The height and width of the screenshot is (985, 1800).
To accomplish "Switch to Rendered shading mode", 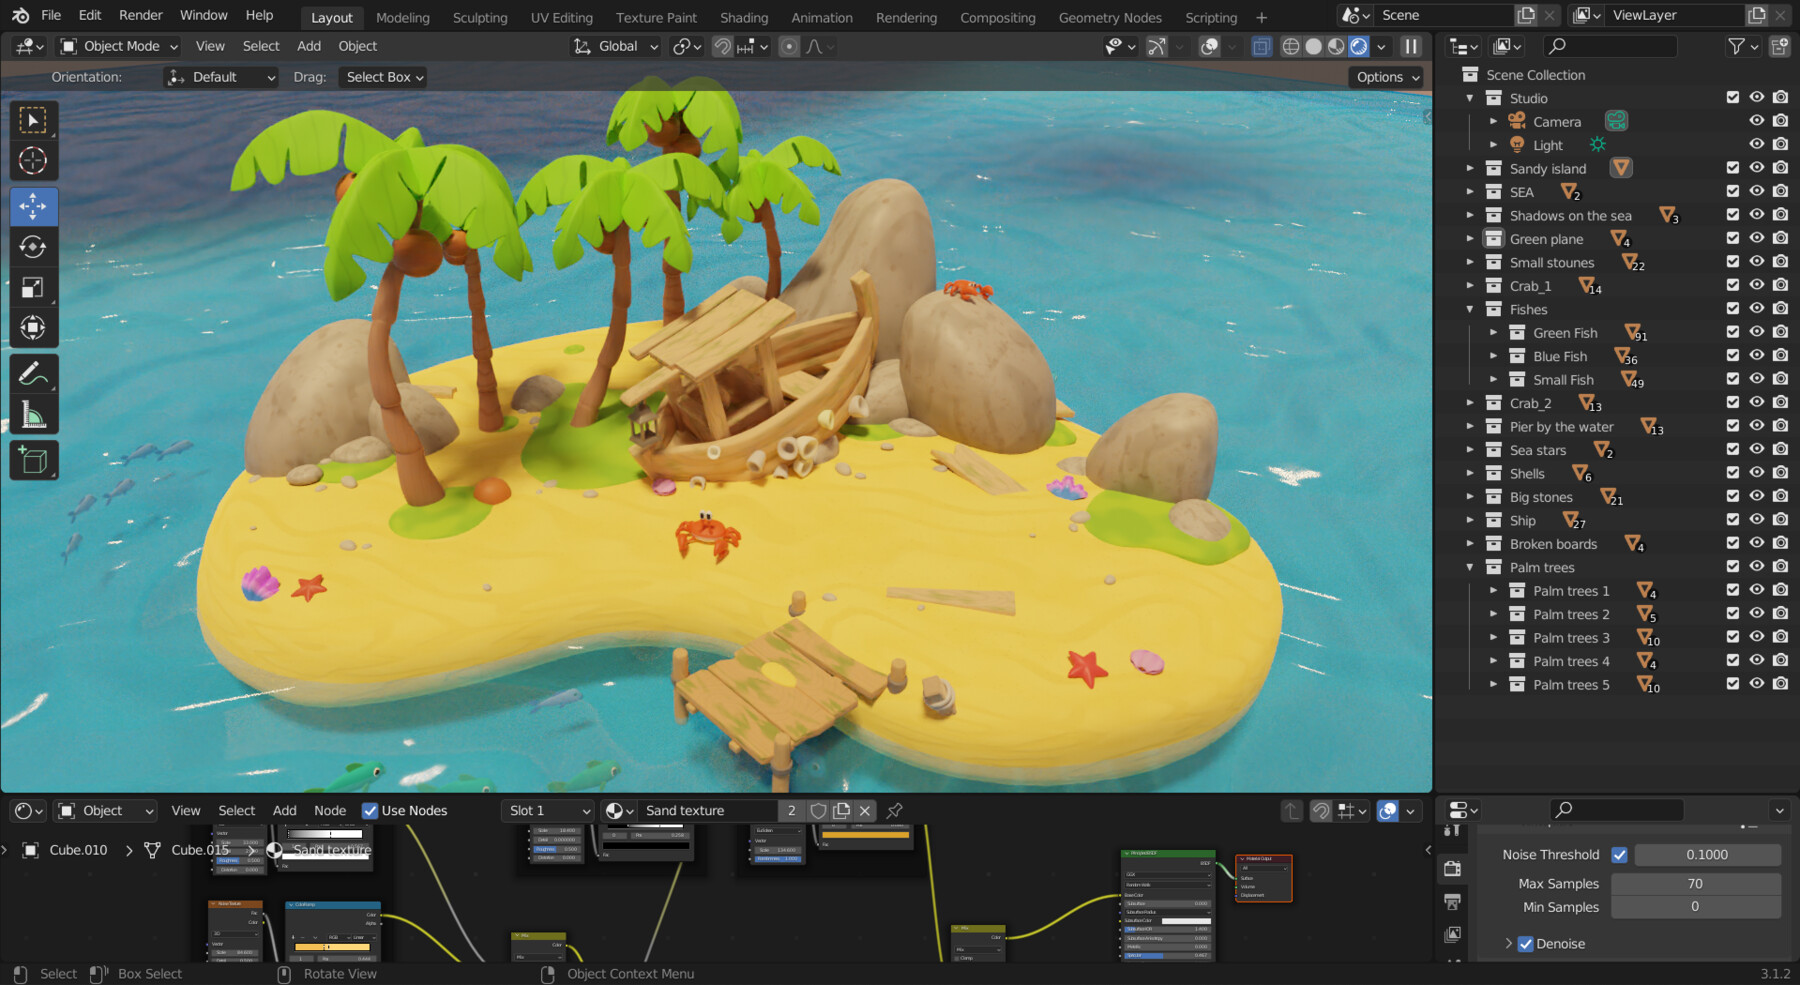I will 1358,46.
